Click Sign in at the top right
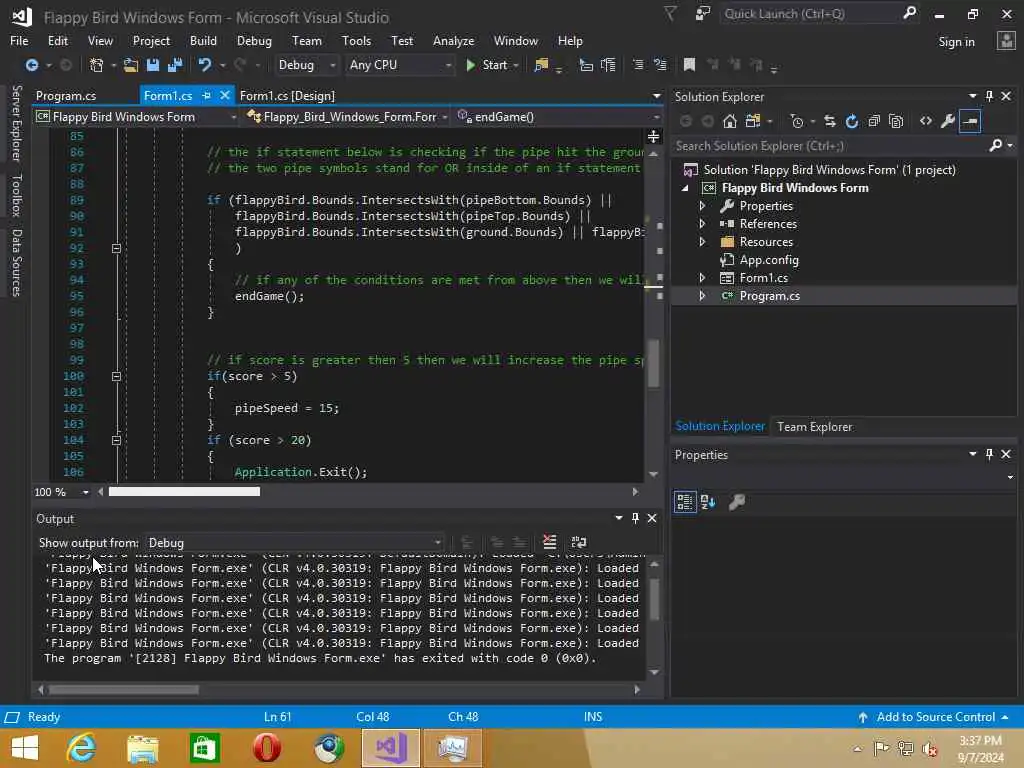 tap(956, 42)
